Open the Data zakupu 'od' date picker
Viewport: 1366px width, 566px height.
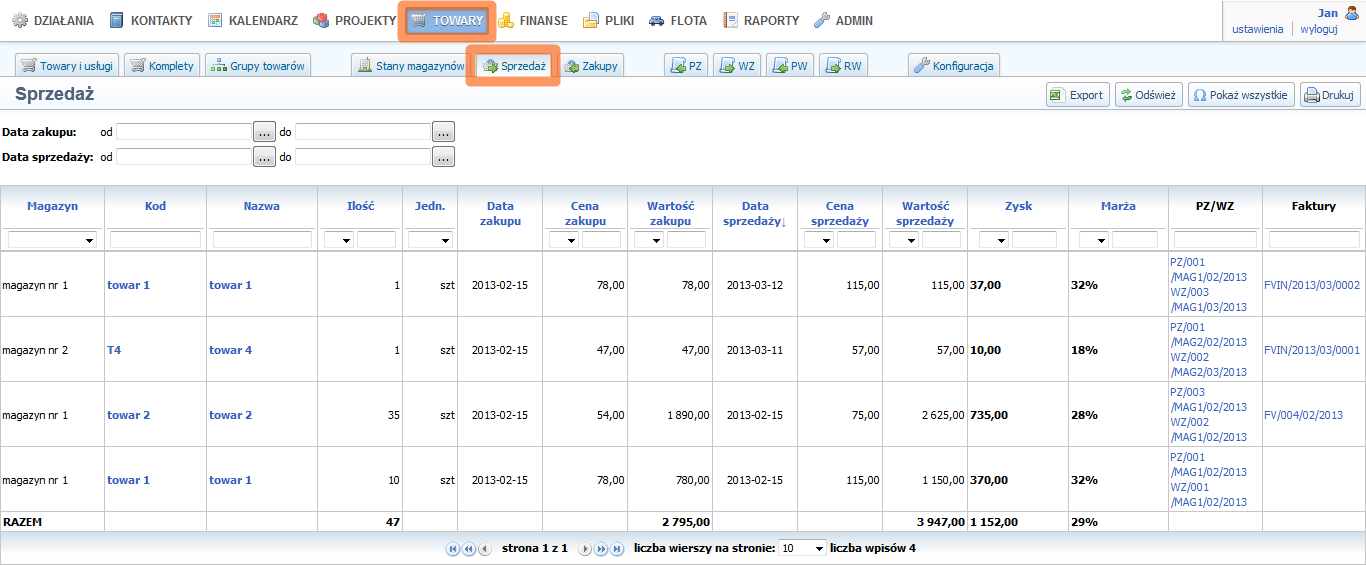coord(264,131)
